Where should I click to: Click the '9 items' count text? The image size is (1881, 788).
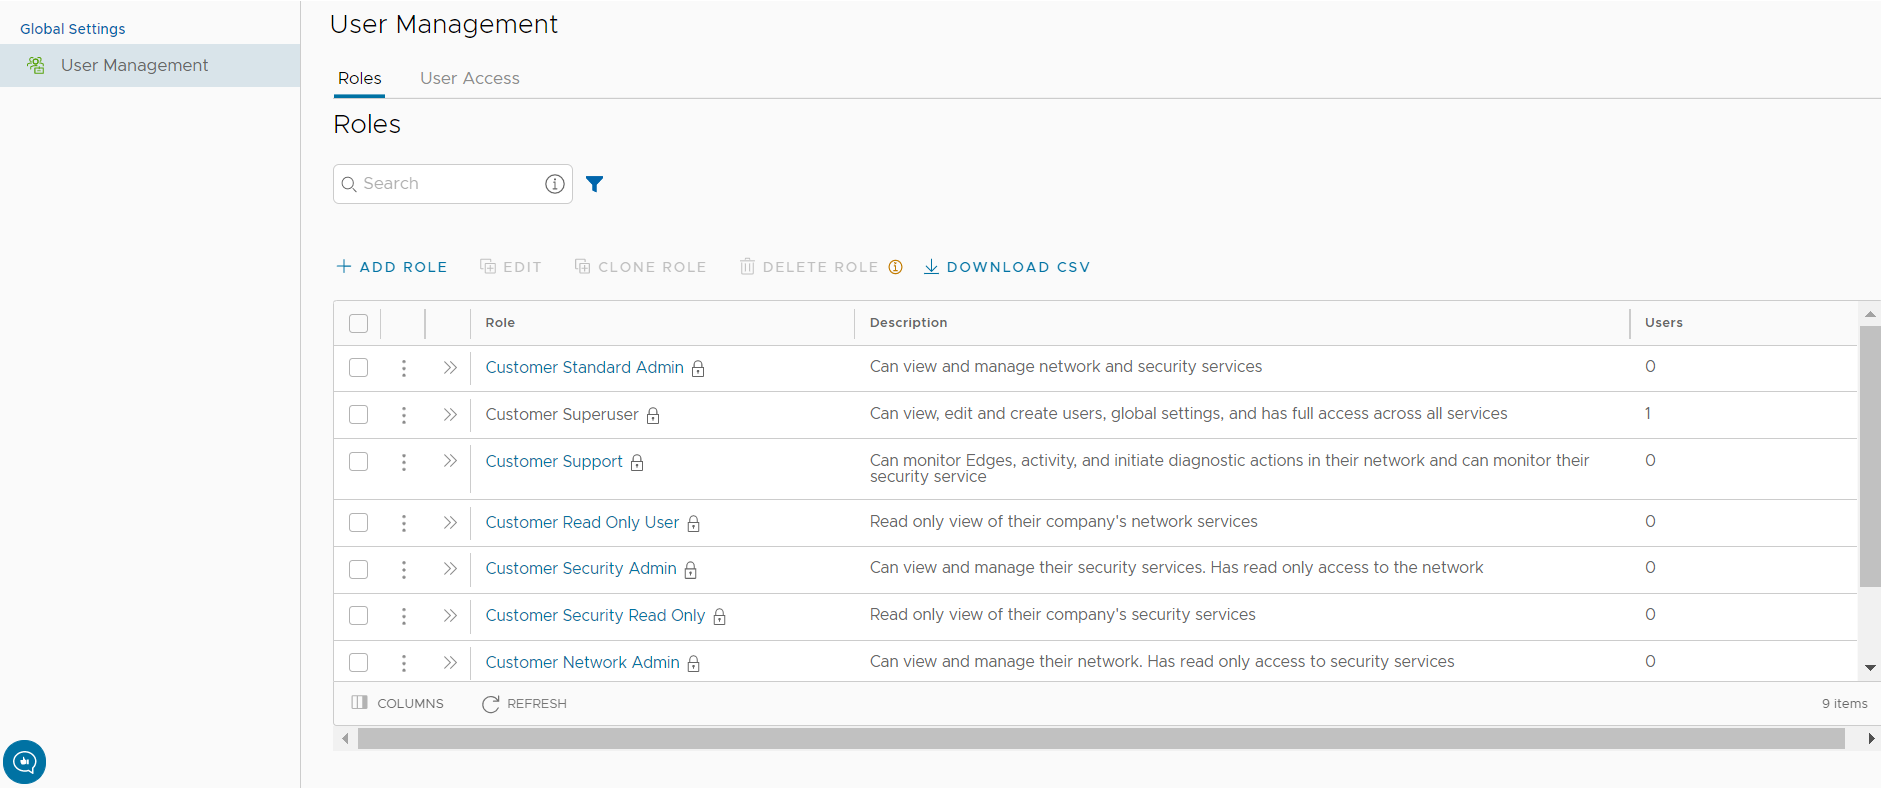click(1844, 704)
